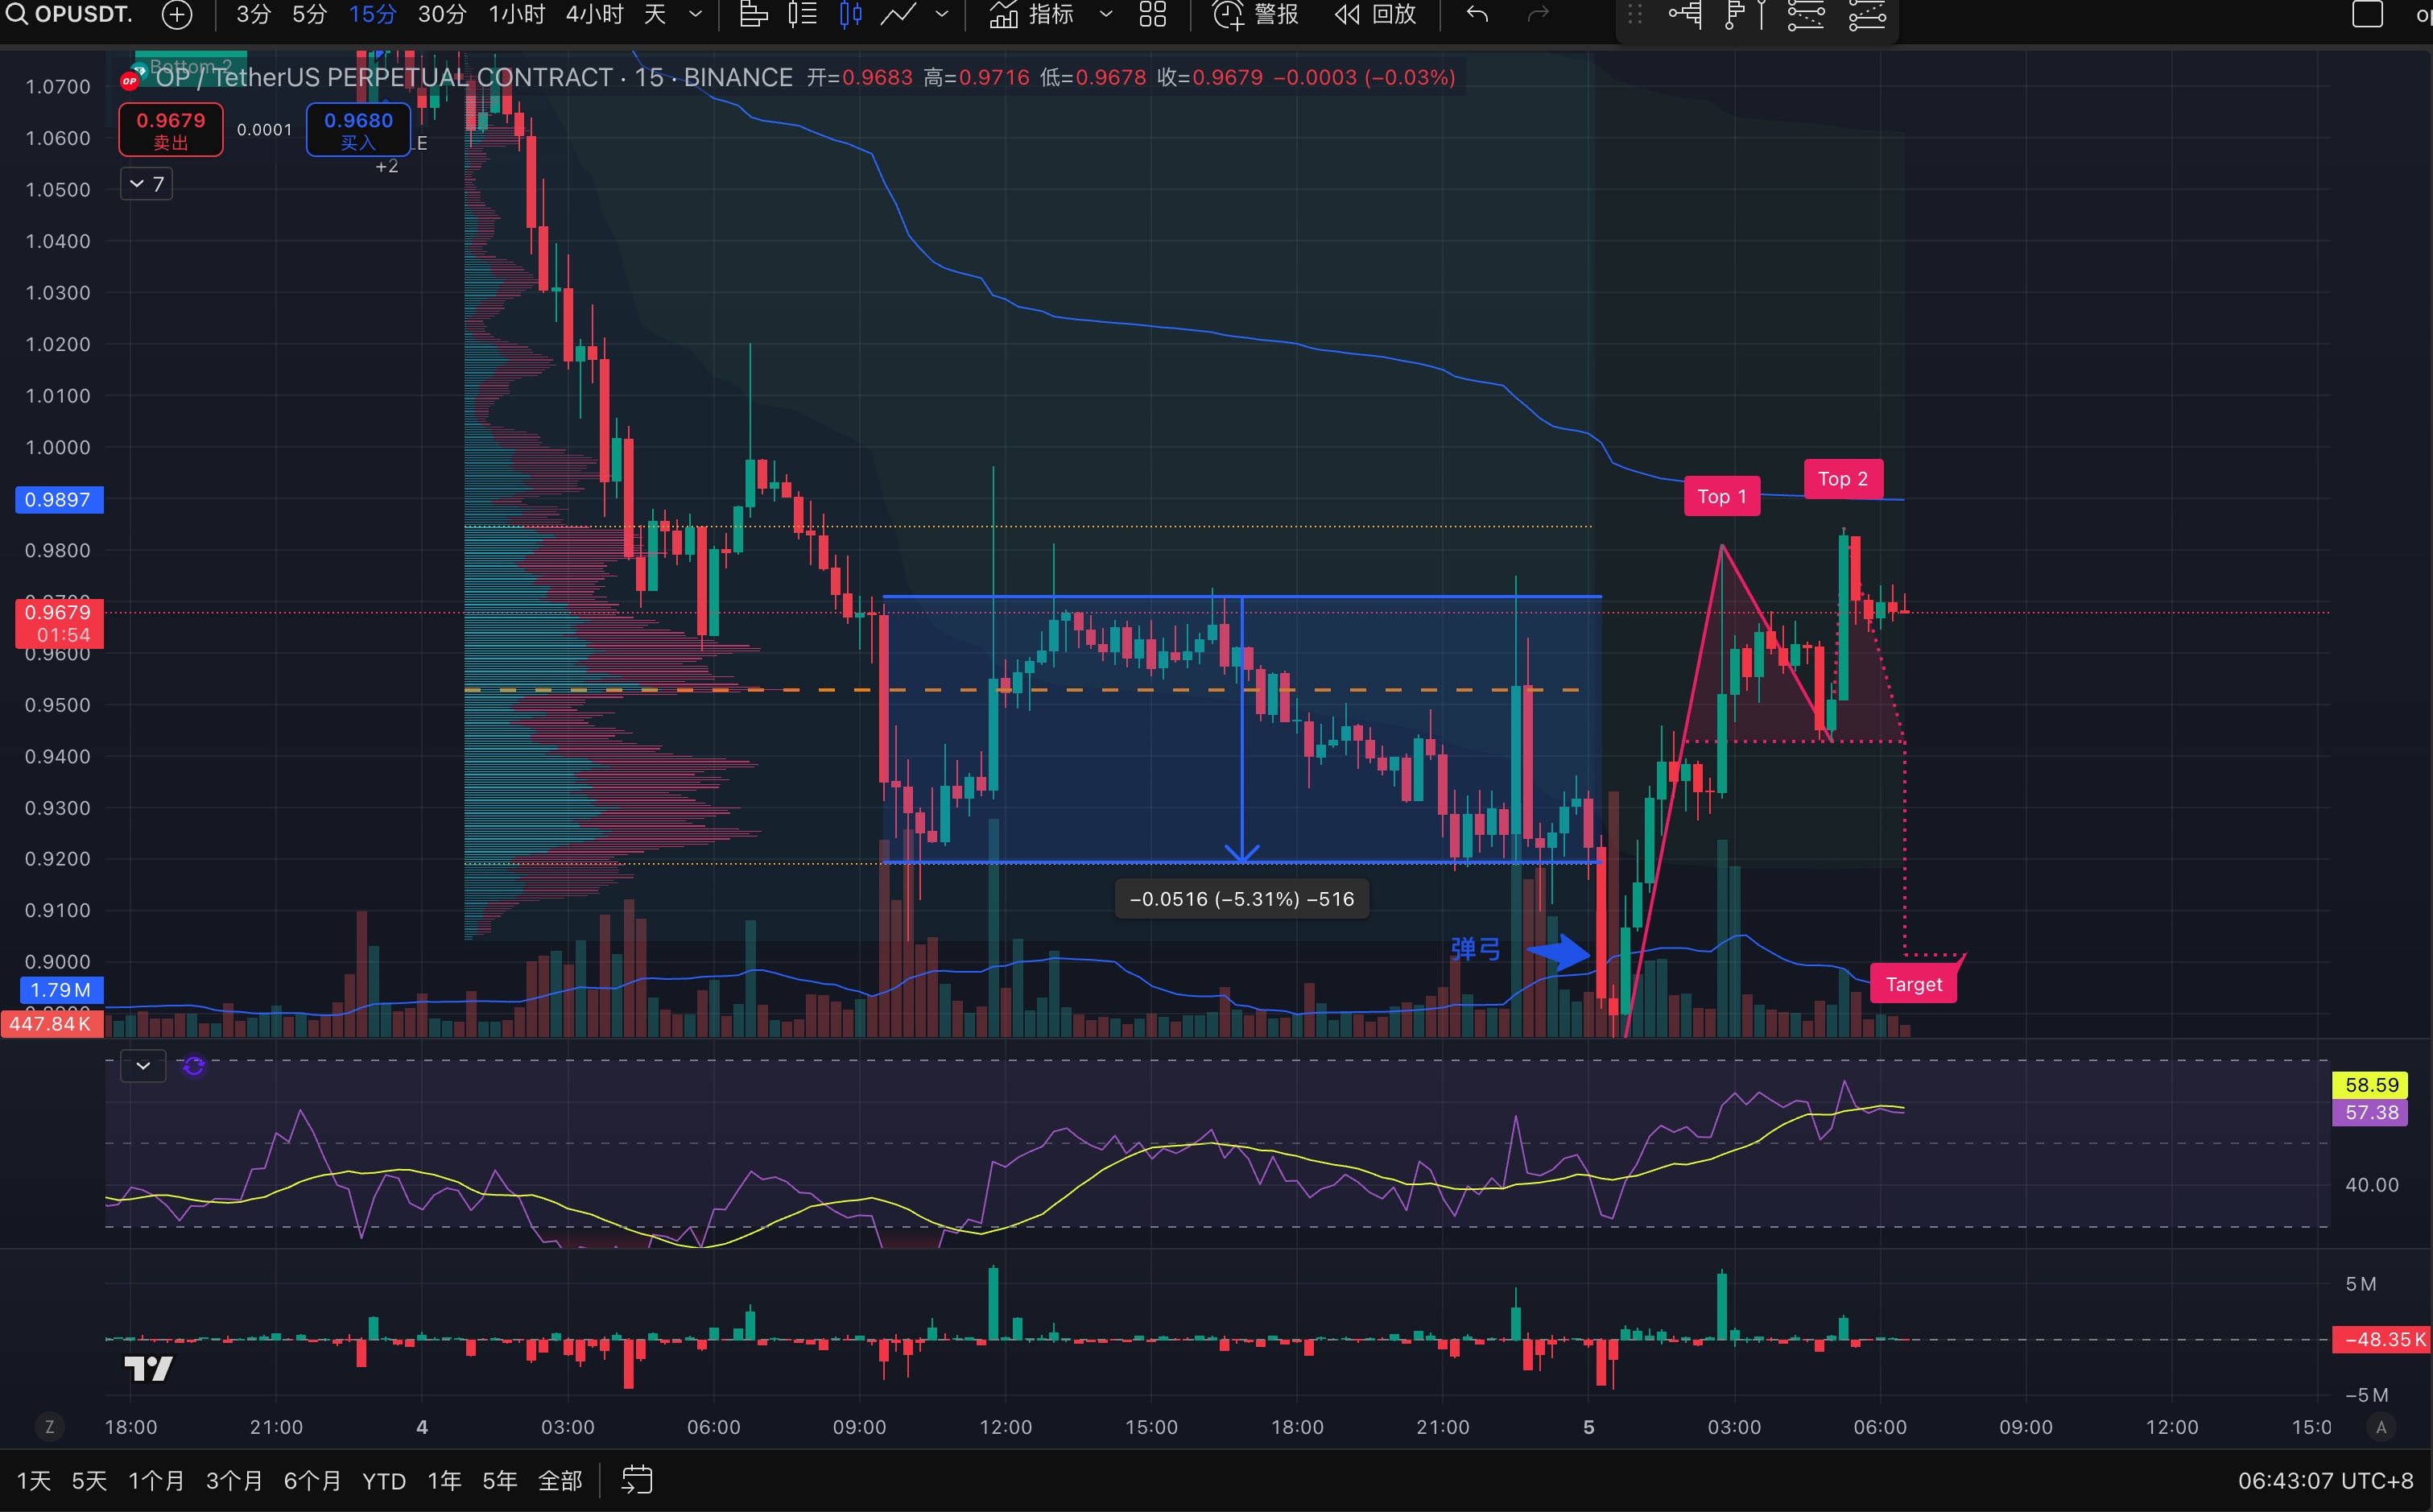Click the add symbol plus icon
This screenshot has width=2433, height=1512.
177,14
